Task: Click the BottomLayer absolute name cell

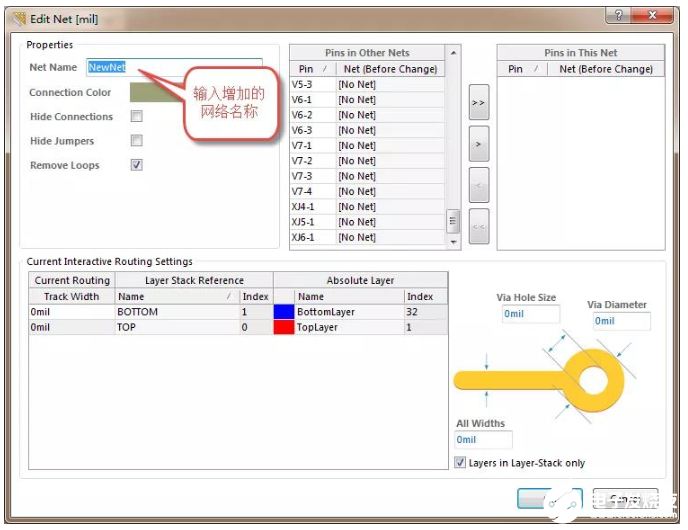Action: pyautogui.click(x=349, y=312)
